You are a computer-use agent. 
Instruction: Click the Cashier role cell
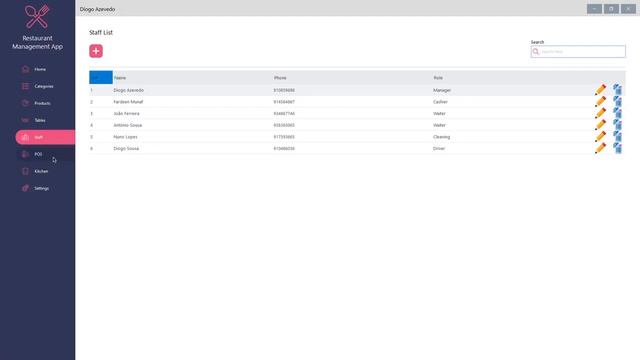pyautogui.click(x=440, y=102)
